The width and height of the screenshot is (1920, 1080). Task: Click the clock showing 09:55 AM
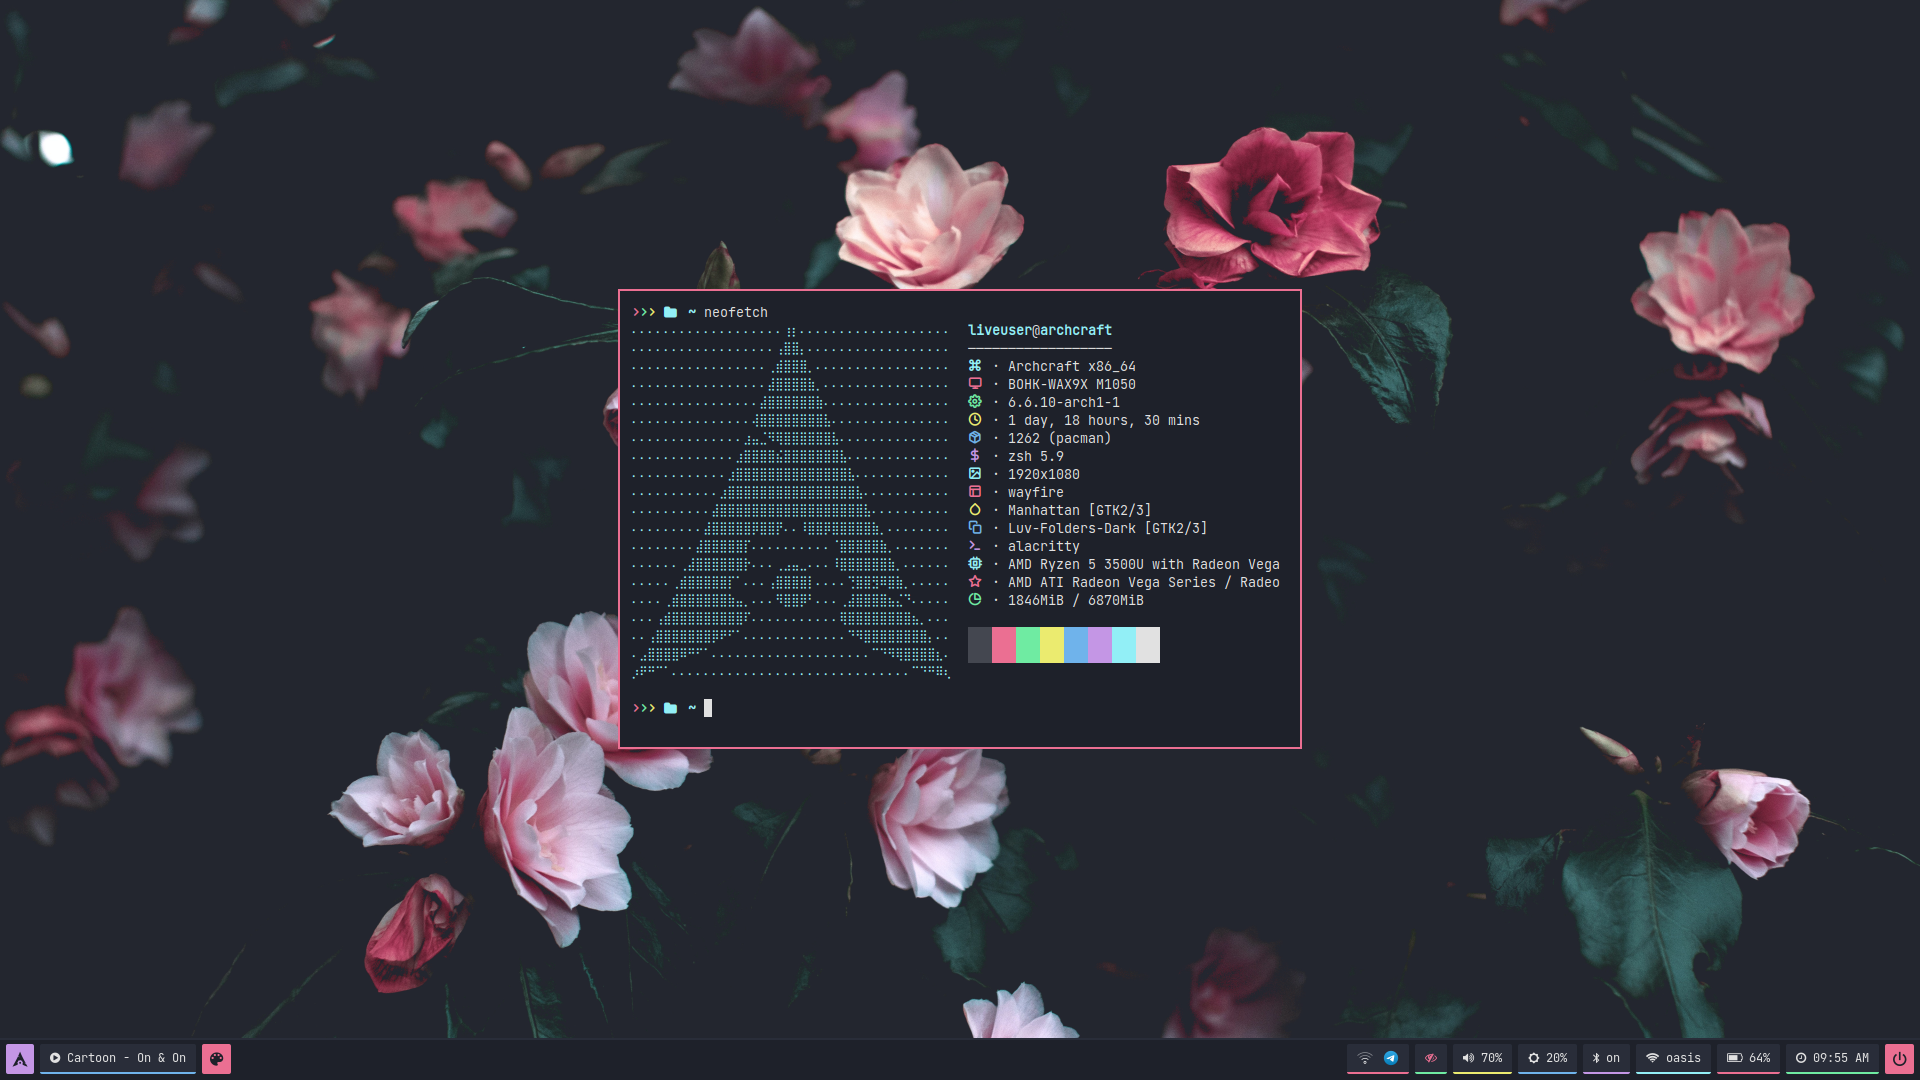point(1831,1058)
